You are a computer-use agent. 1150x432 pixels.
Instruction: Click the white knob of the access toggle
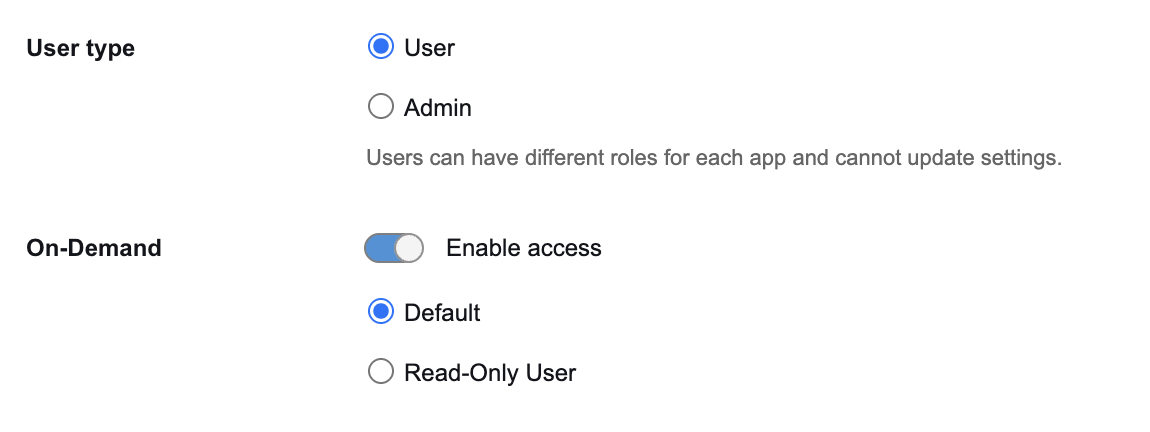408,248
